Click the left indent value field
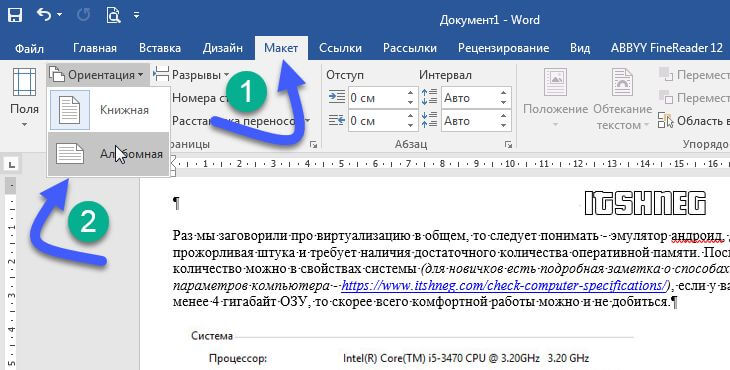The width and height of the screenshot is (730, 370). pos(376,98)
